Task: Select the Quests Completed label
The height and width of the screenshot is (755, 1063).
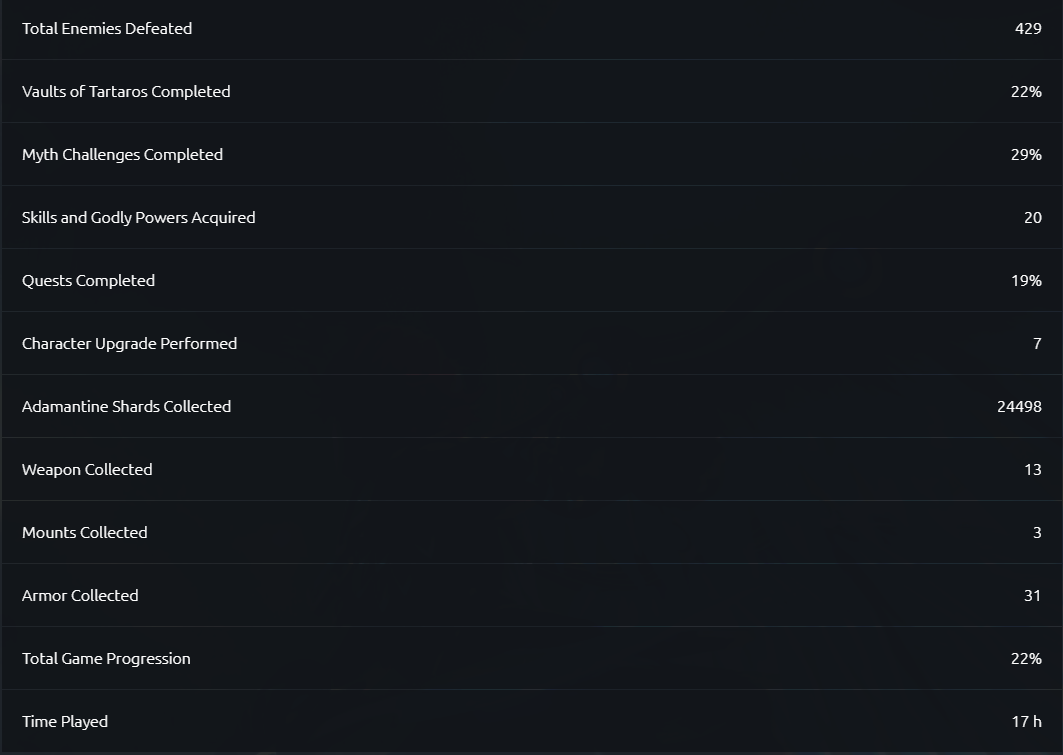Action: point(88,281)
